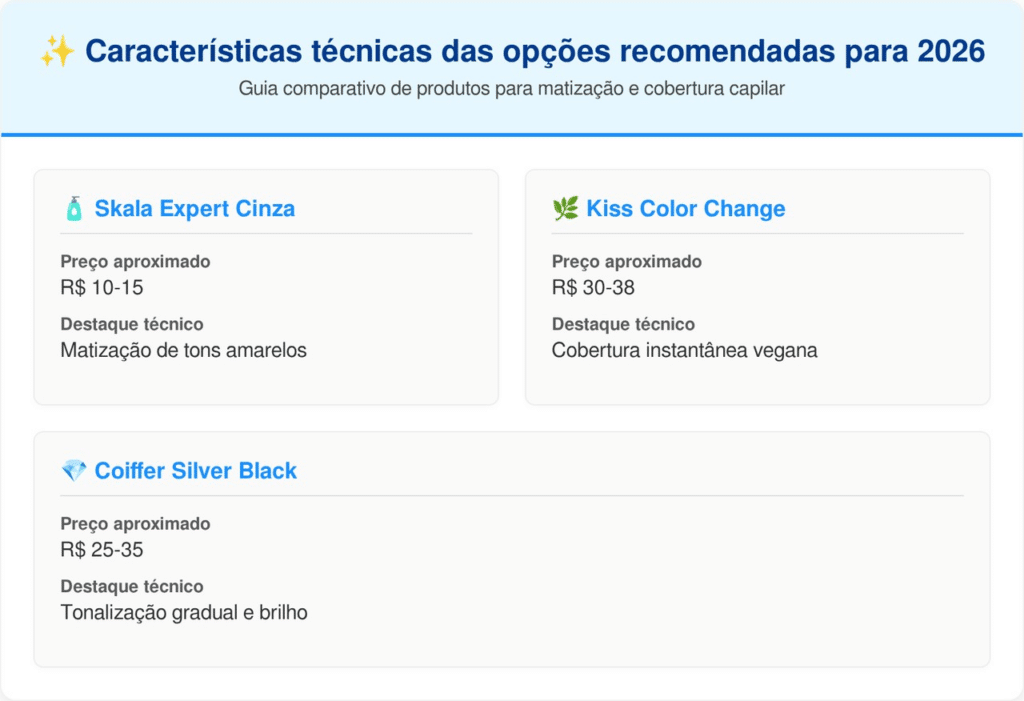
Task: Click 'Cobertura instantânea vegana' text
Action: 684,350
